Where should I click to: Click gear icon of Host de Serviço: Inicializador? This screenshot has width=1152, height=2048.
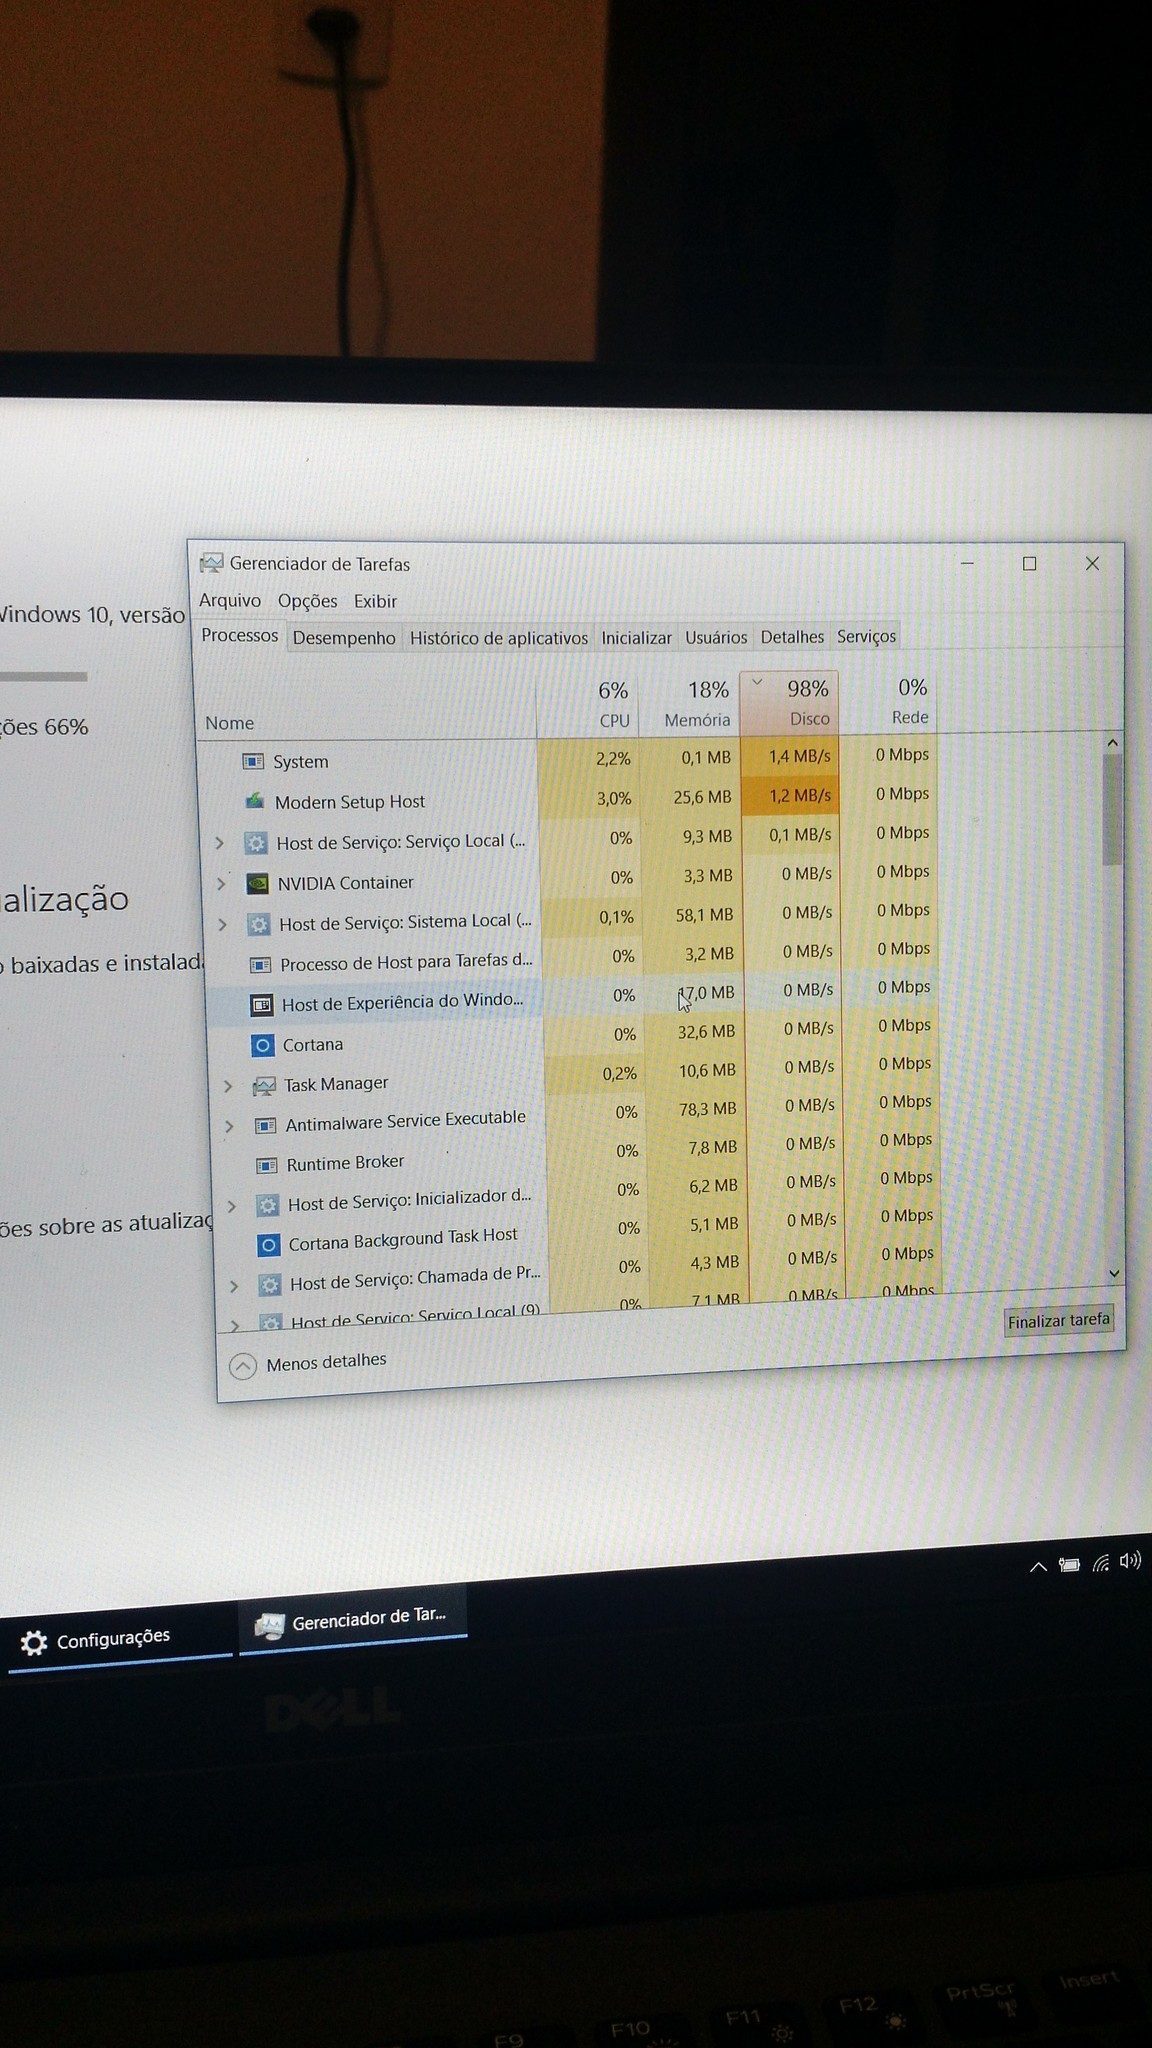(x=267, y=1206)
